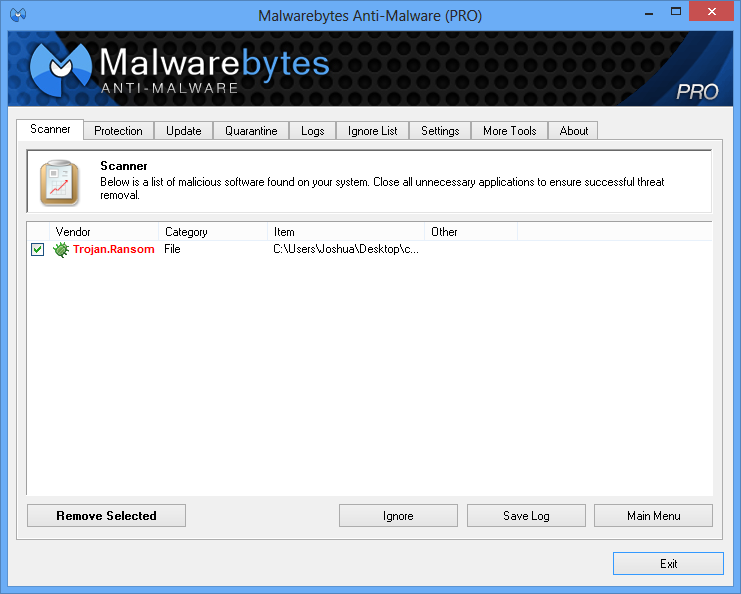Click the Exit button
This screenshot has width=741, height=594.
coord(668,563)
